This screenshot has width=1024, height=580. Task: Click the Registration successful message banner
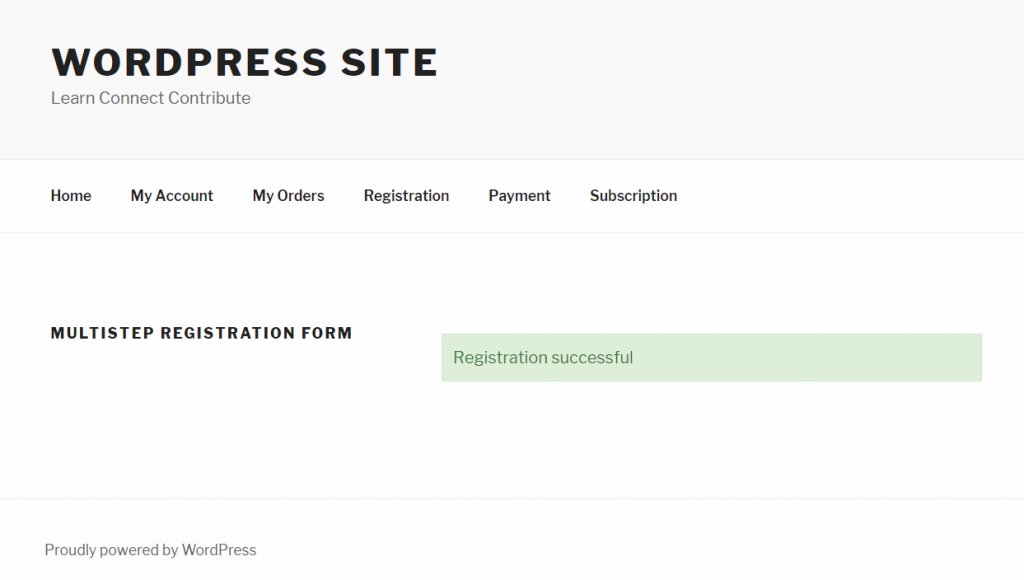[x=710, y=357]
